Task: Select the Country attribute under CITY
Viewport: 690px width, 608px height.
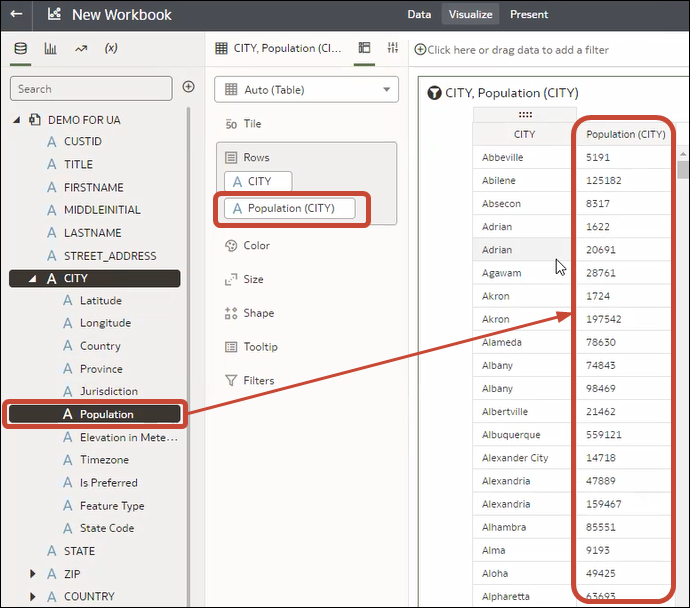Action: (100, 346)
